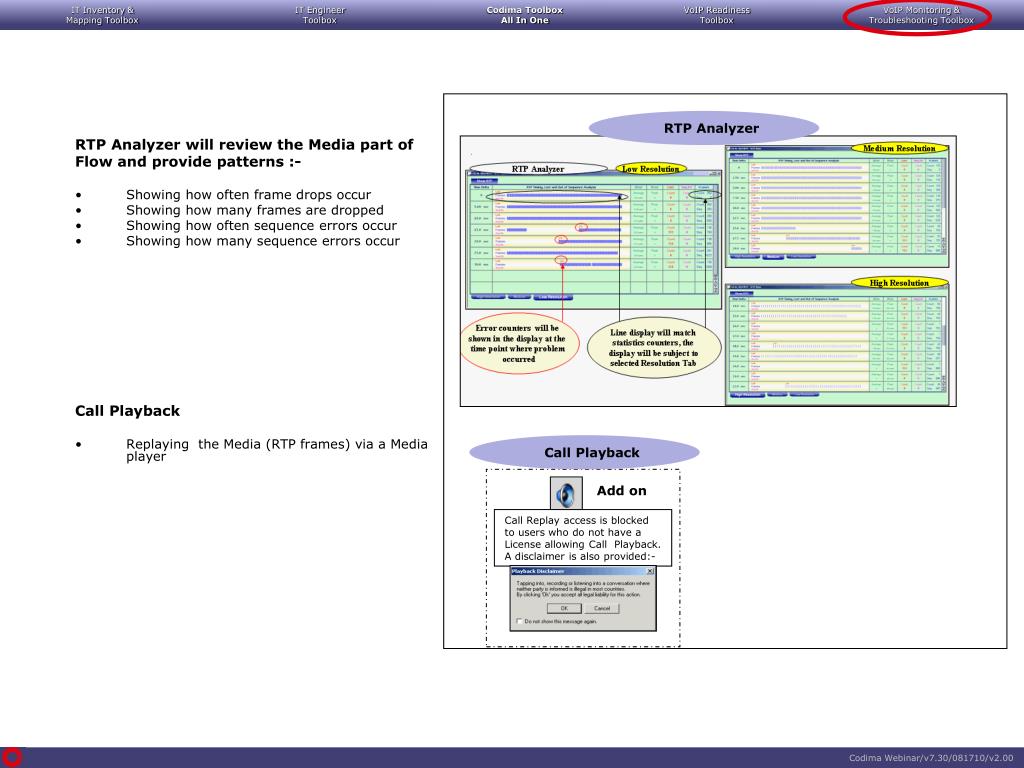Click the yellow 'Medium Resolution' label
1024x768 pixels.
pyautogui.click(x=899, y=148)
